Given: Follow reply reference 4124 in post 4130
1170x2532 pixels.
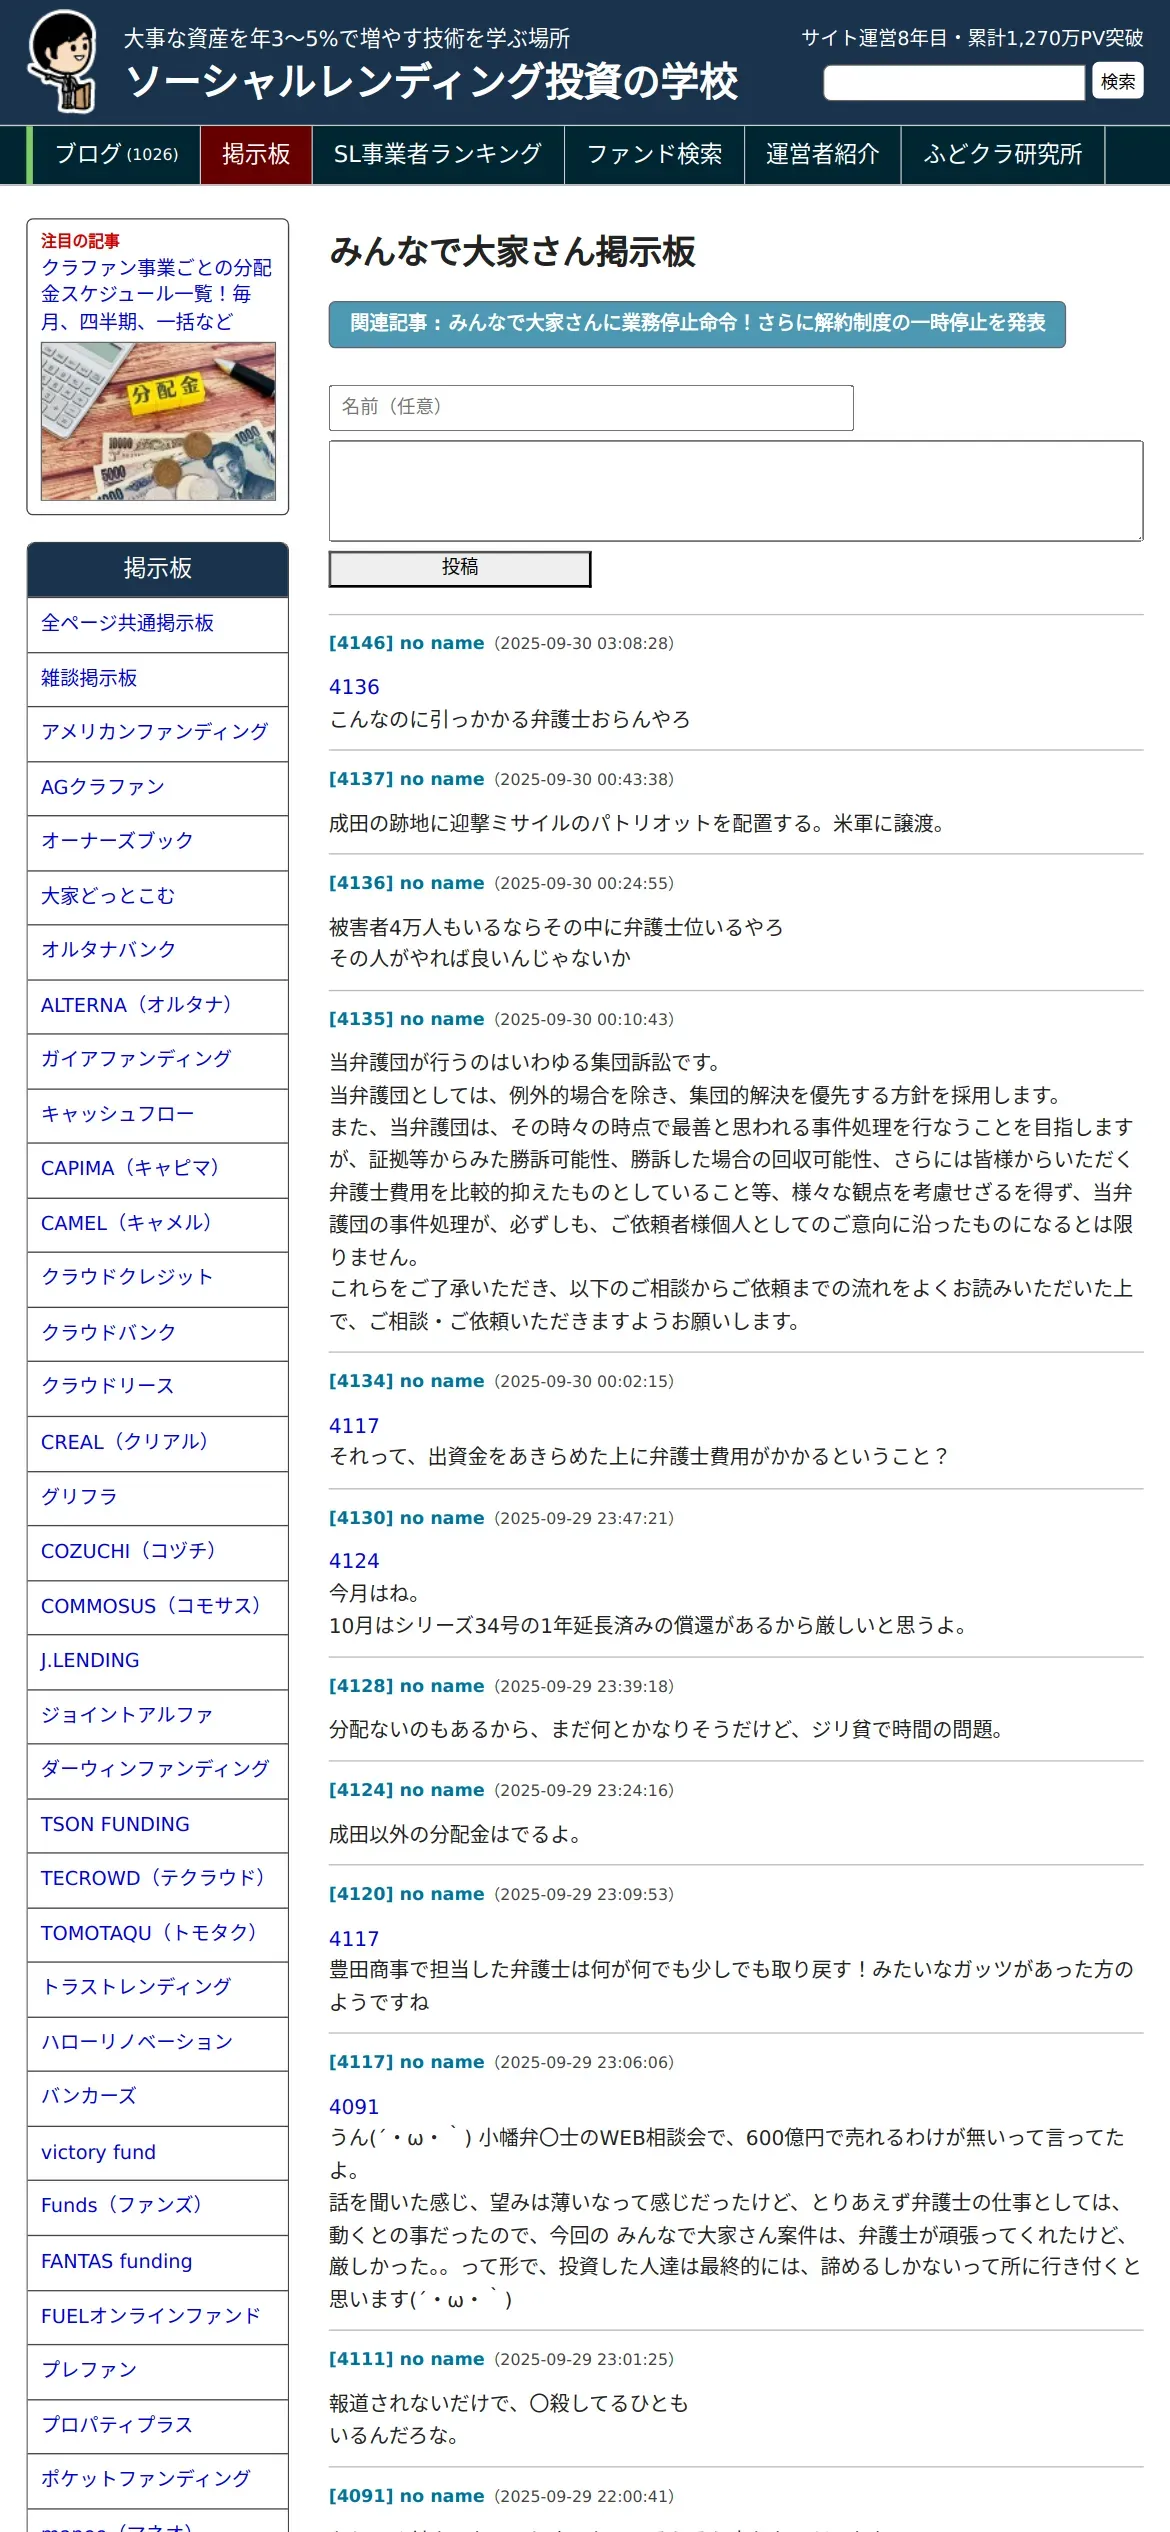Looking at the screenshot, I should pos(354,1561).
